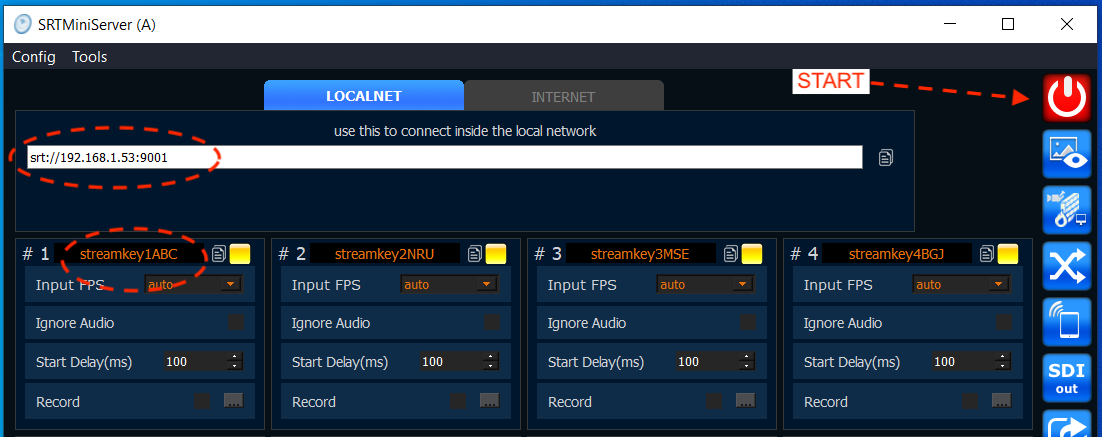
Task: Click the srt://192.168.1.53:9001 address field
Action: (x=444, y=157)
